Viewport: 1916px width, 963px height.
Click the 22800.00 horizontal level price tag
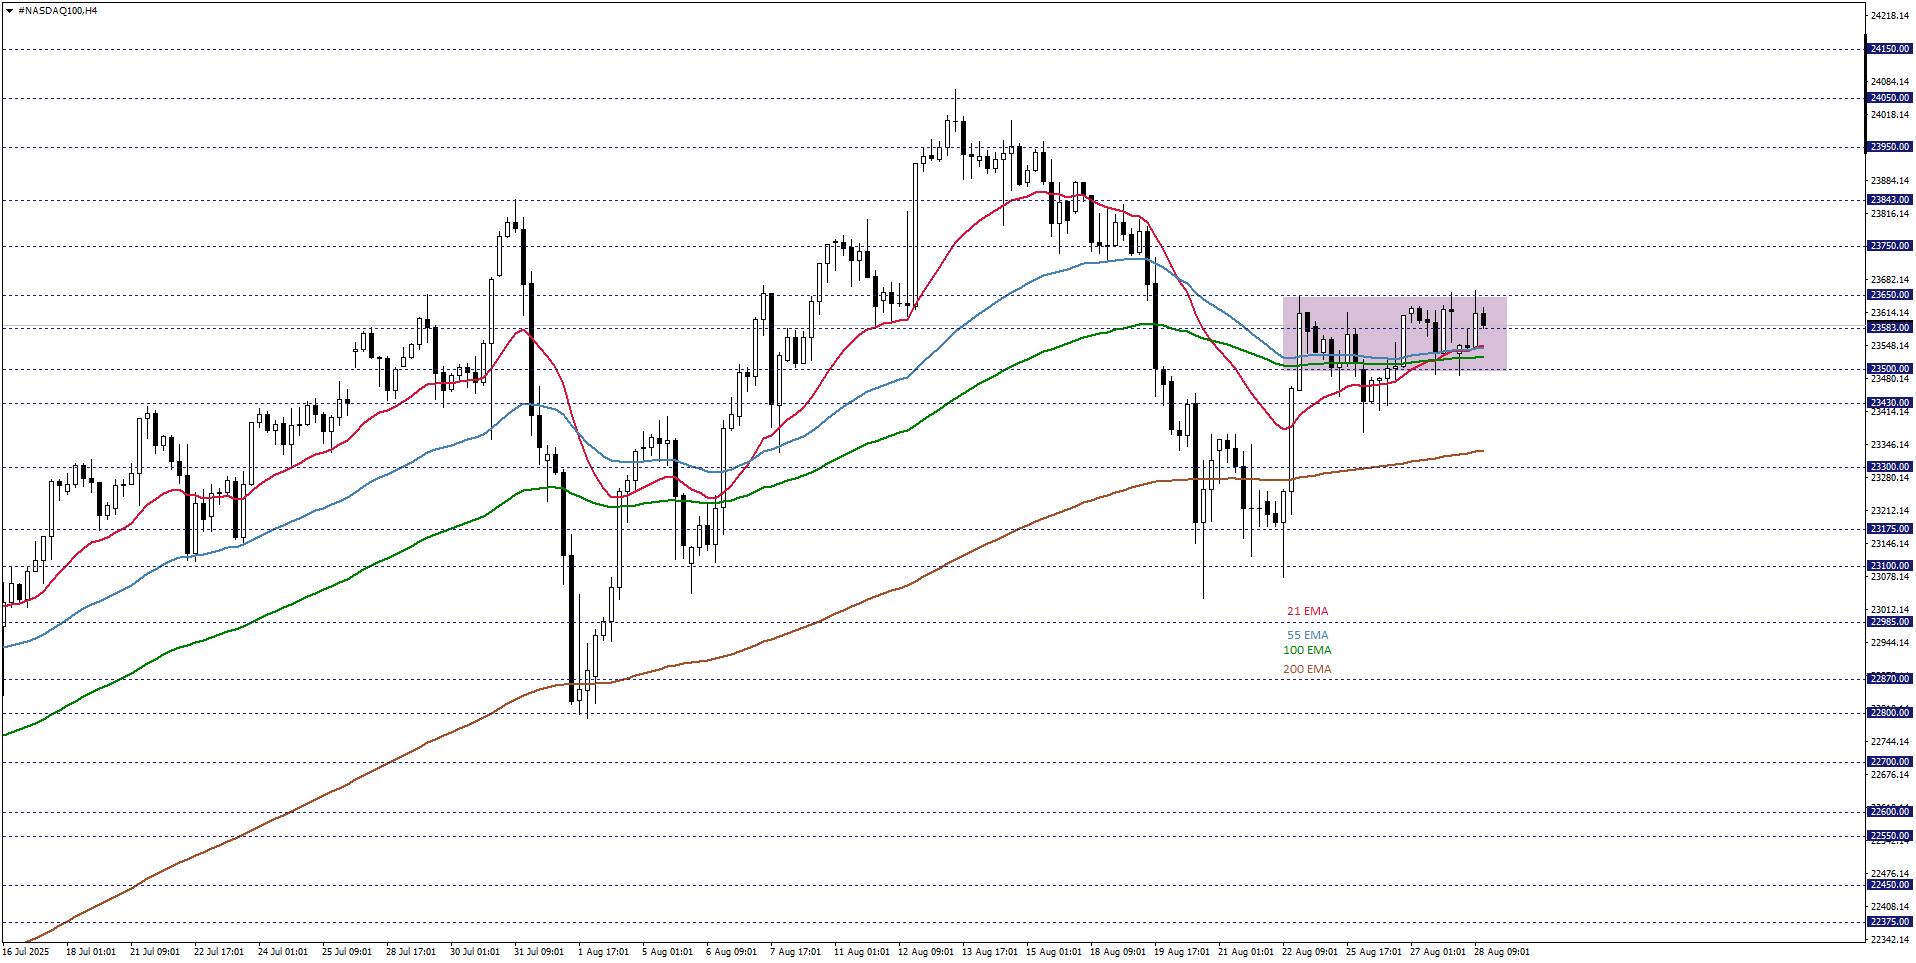click(x=1889, y=713)
